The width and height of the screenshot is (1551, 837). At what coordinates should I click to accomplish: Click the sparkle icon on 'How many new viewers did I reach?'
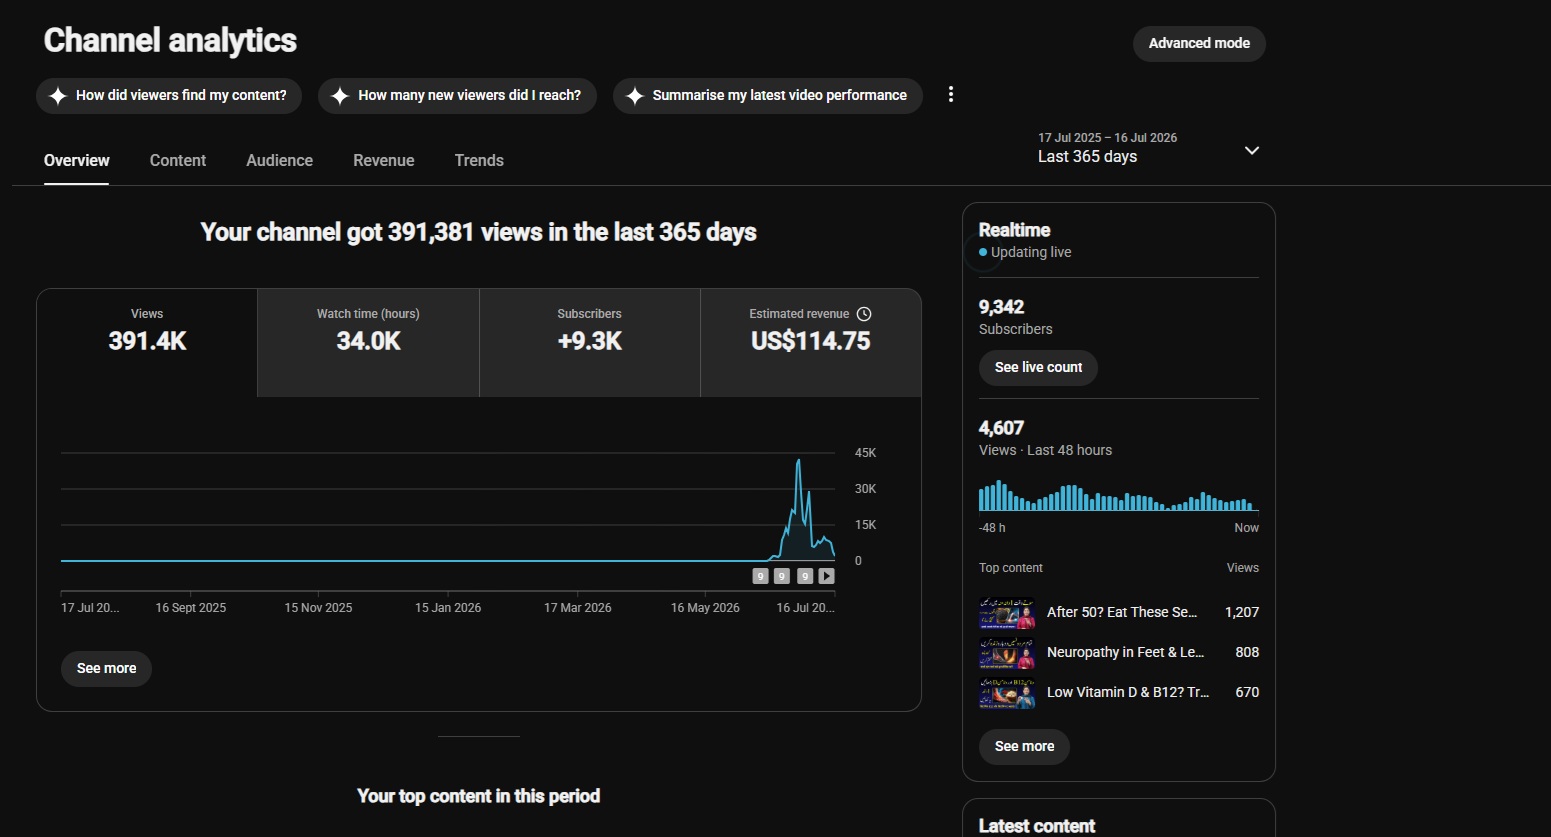coord(340,96)
